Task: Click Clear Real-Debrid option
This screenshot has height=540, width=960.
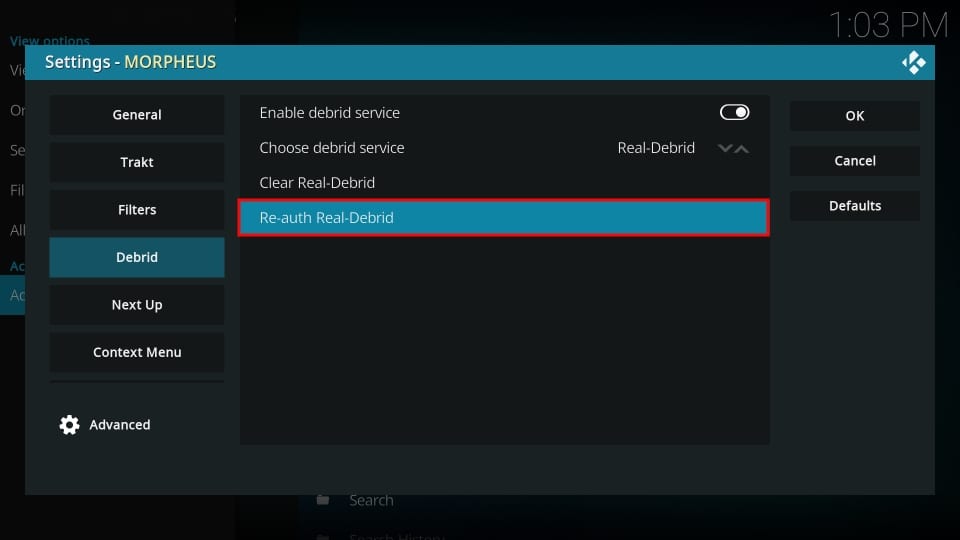Action: [504, 182]
